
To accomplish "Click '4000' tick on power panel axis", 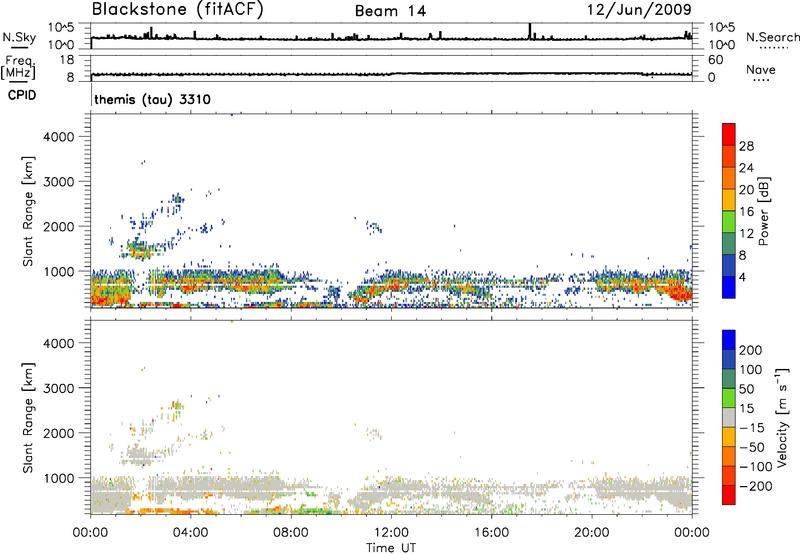I will tap(59, 137).
